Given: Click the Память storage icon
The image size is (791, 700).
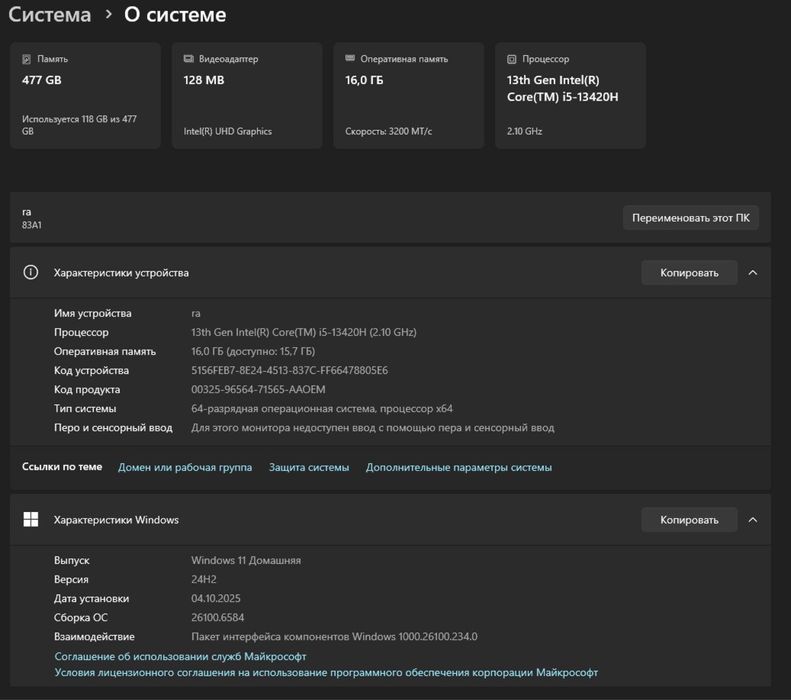Looking at the screenshot, I should 26,59.
